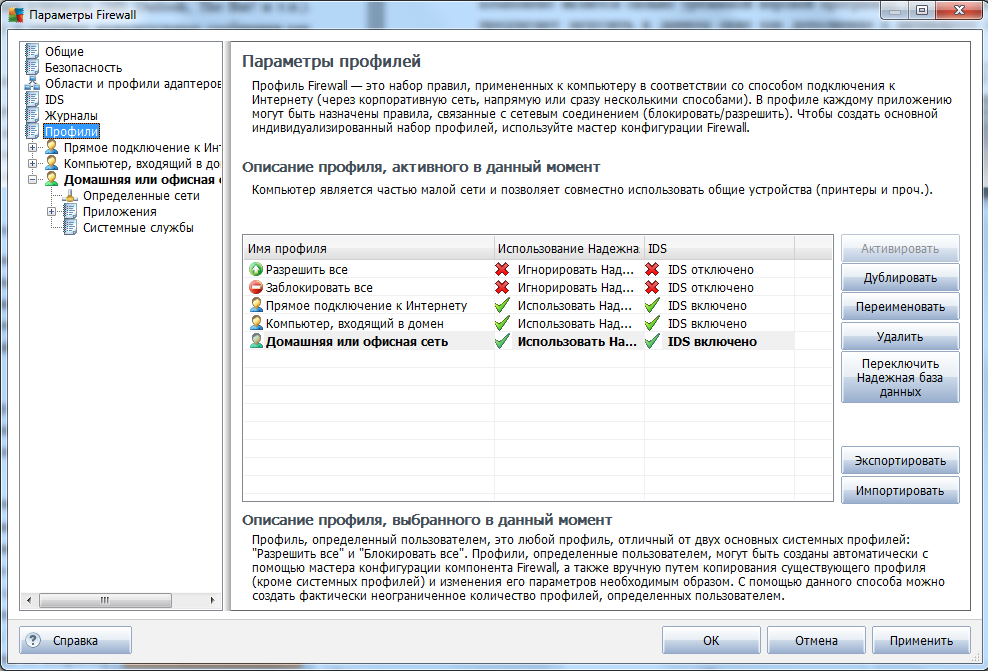Click tree horizontal scrollbar right arrow

[x=212, y=600]
